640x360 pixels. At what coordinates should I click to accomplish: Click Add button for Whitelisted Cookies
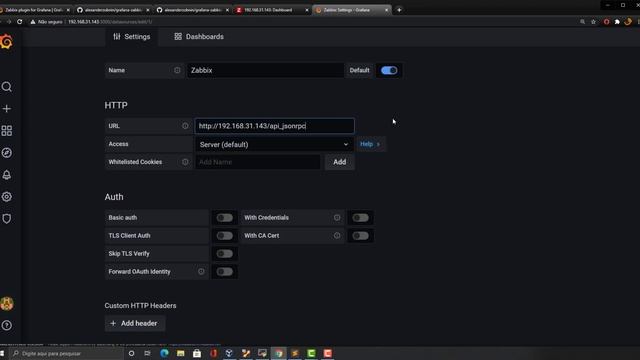(340, 162)
